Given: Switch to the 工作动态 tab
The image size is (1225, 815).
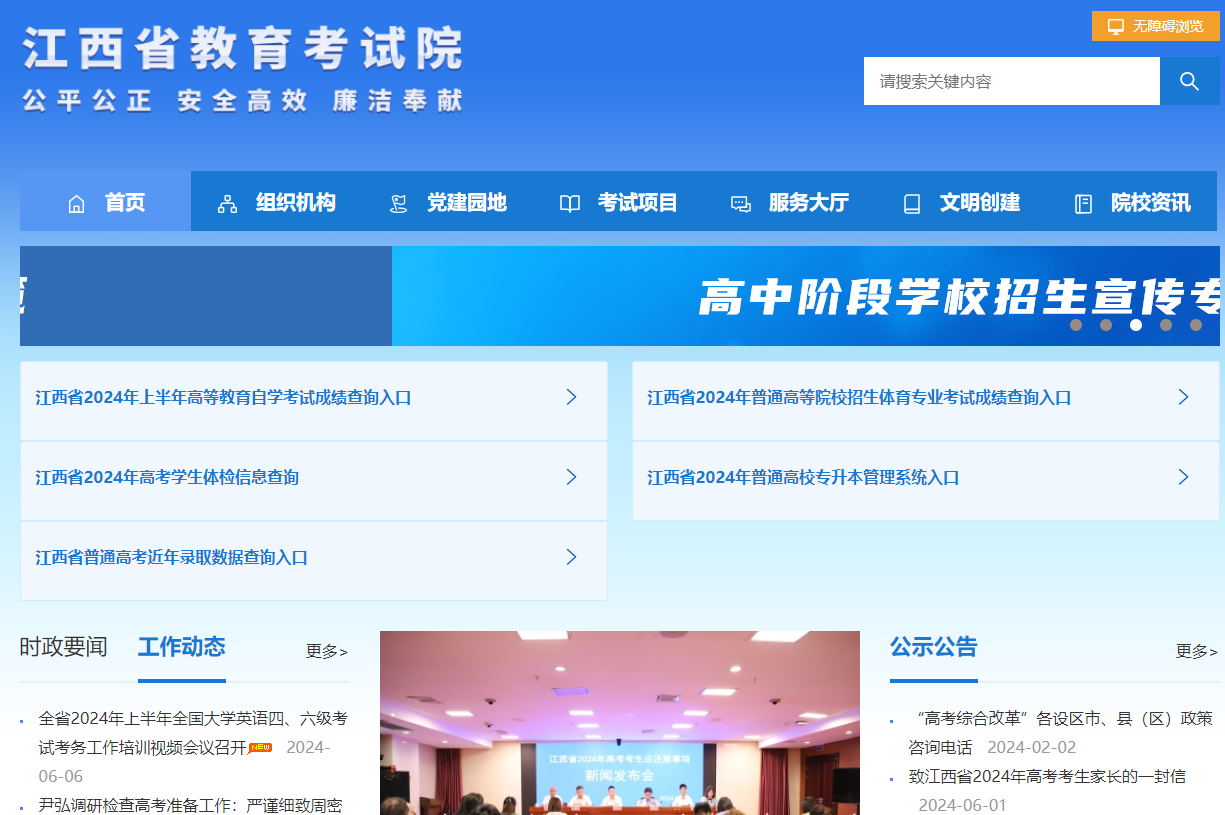Looking at the screenshot, I should pyautogui.click(x=182, y=647).
